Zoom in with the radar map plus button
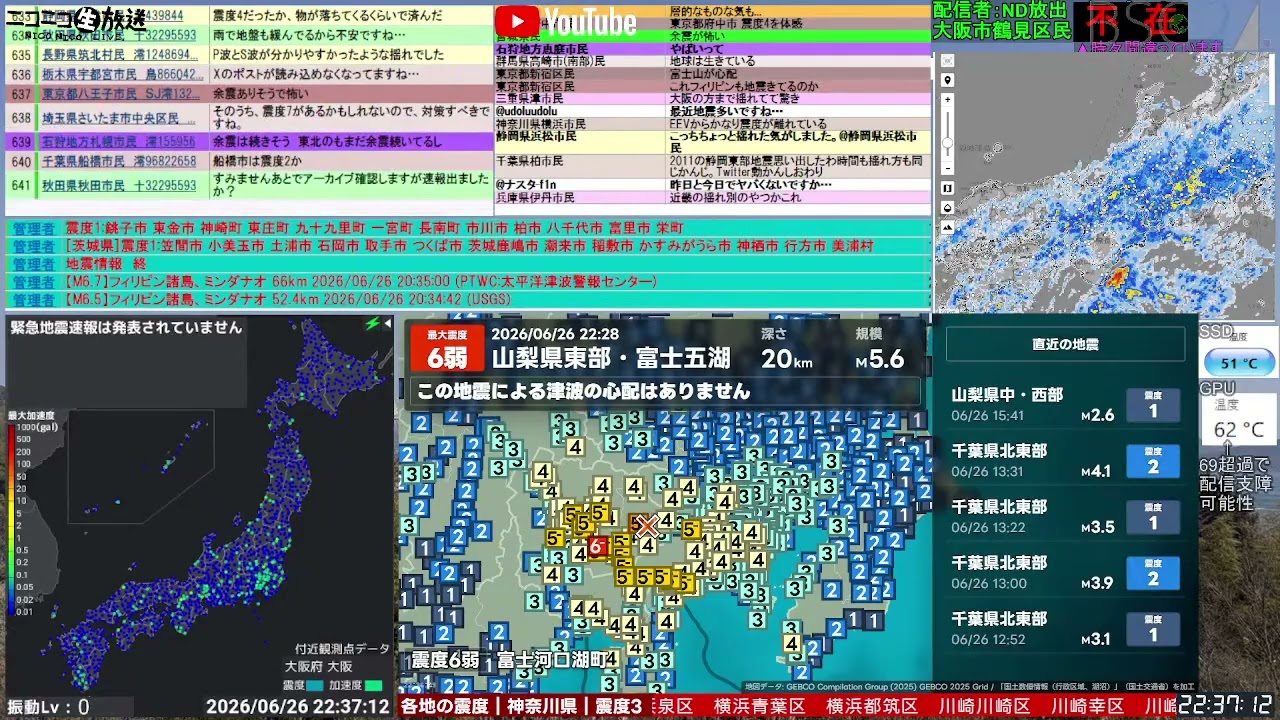 click(x=947, y=99)
